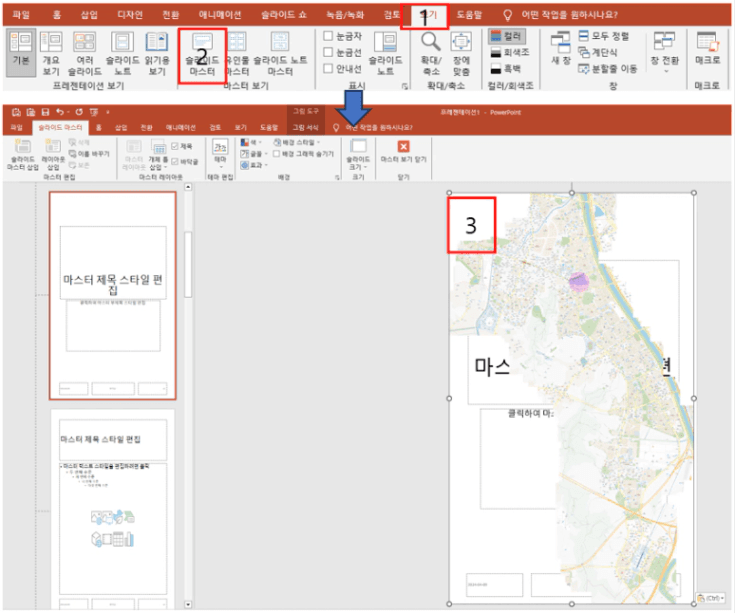Image resolution: width=735 pixels, height=613 pixels.
Task: Toggle the Ruler (눈금자) checkbox
Action: point(328,36)
